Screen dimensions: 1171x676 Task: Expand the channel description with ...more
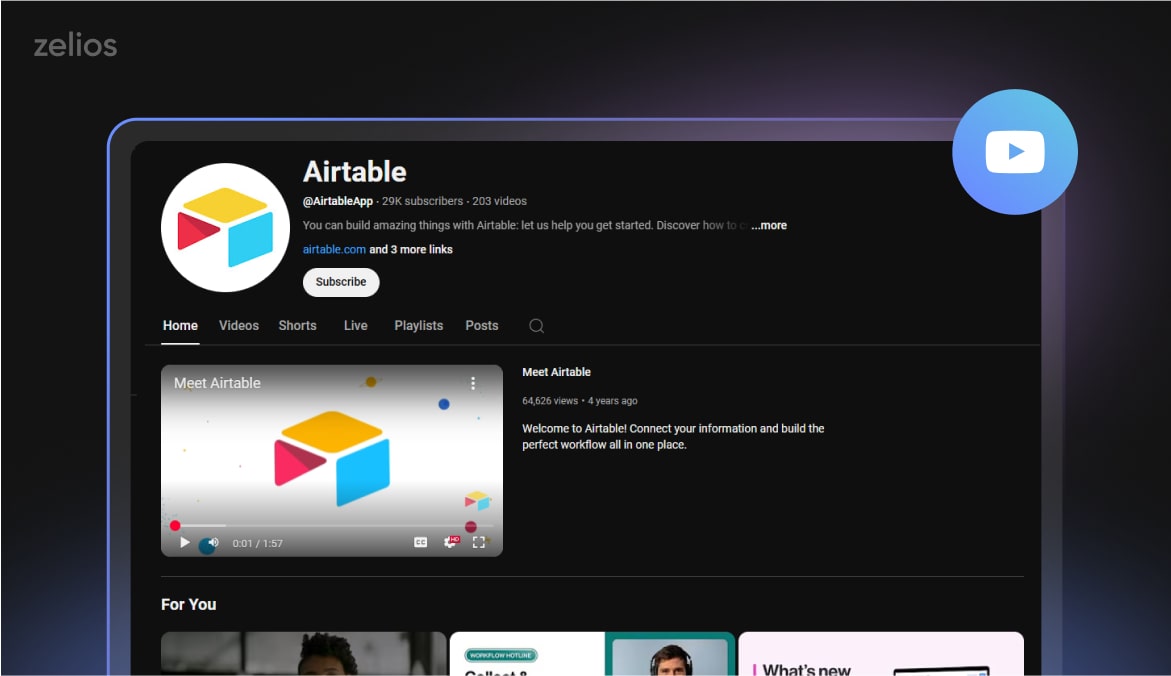768,225
